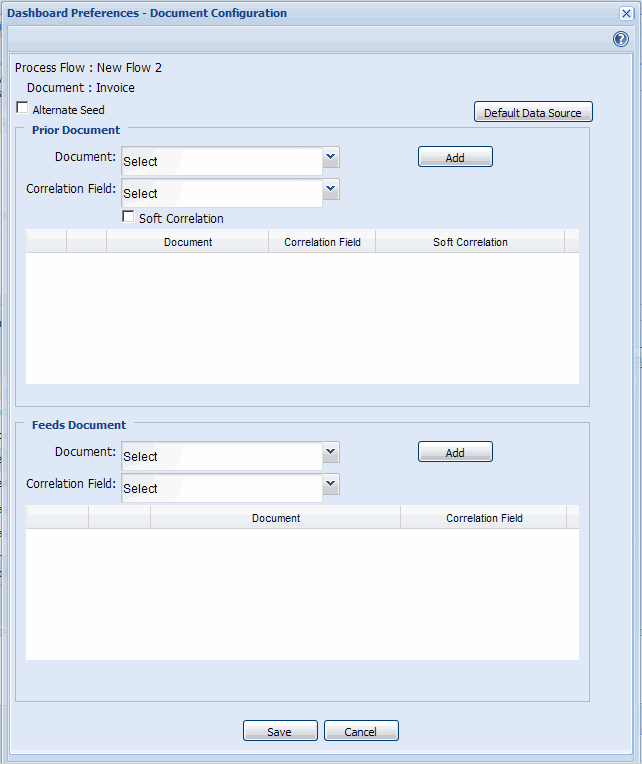The height and width of the screenshot is (764, 642).
Task: Click the Document column header in the Feeds Document table
Action: pos(276,517)
